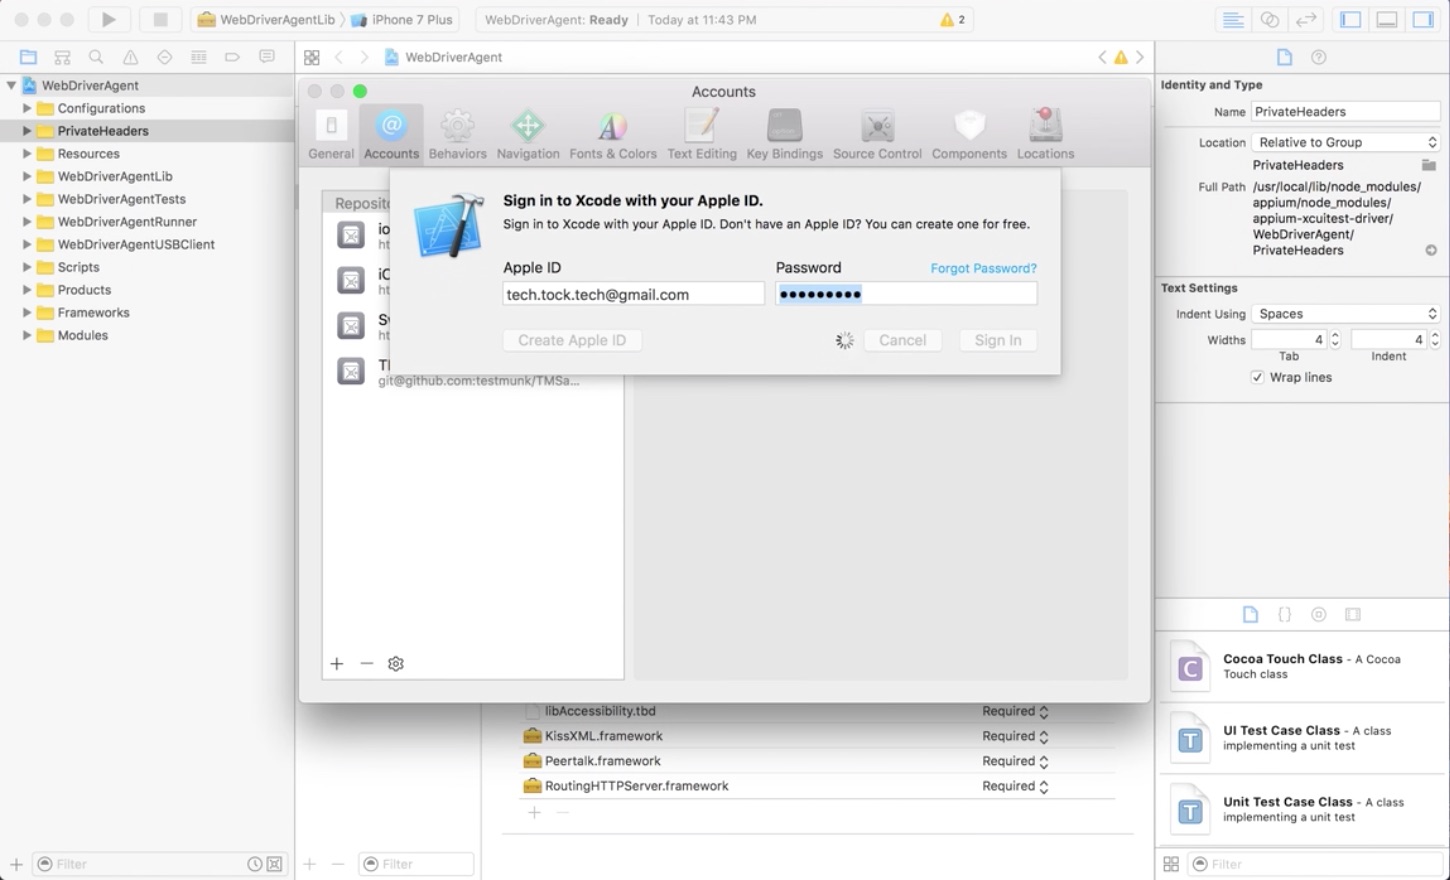Open the Location Relative to Group dropdown
Screen dimensions: 1450x880
coord(1346,142)
